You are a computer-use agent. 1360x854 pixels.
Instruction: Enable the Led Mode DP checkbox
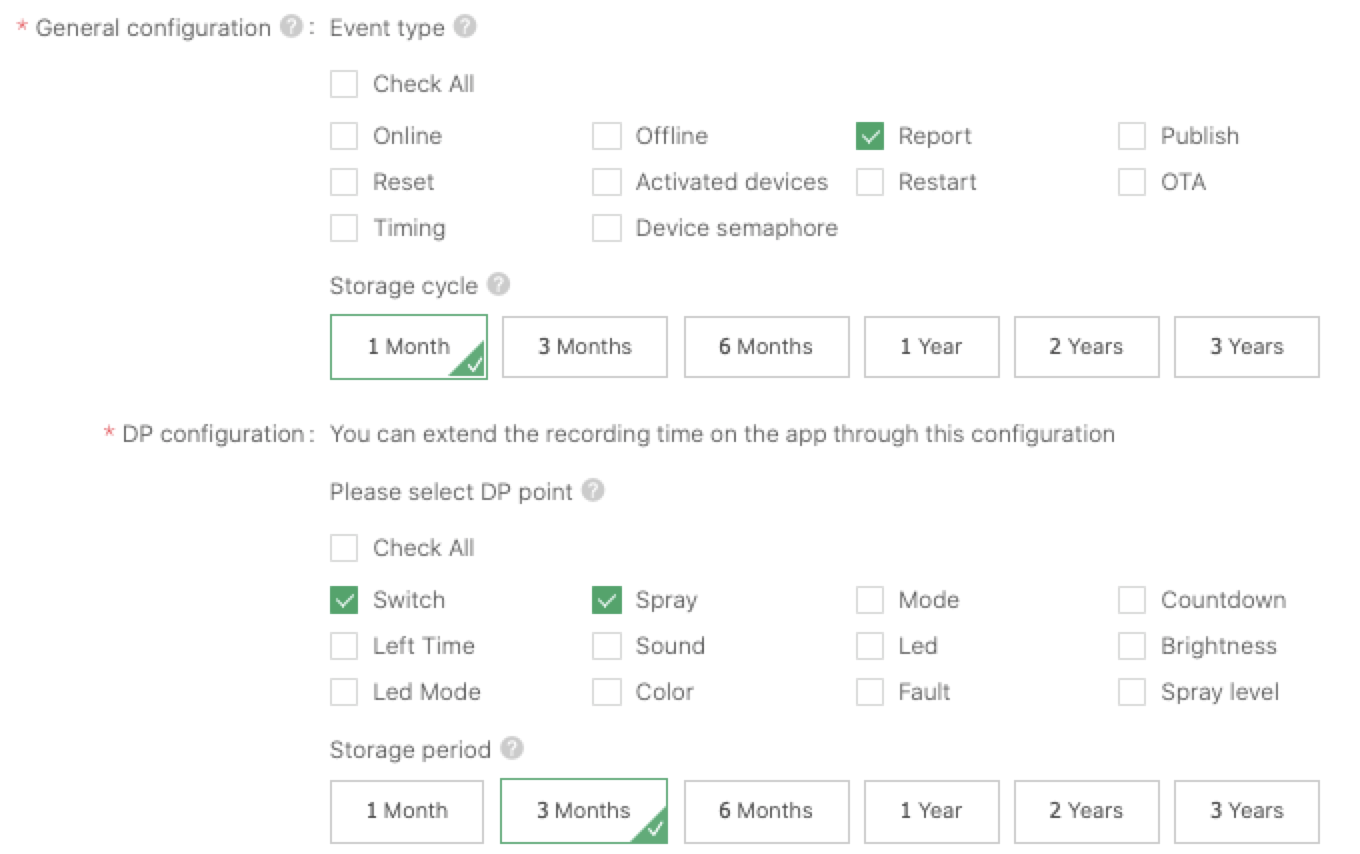344,692
